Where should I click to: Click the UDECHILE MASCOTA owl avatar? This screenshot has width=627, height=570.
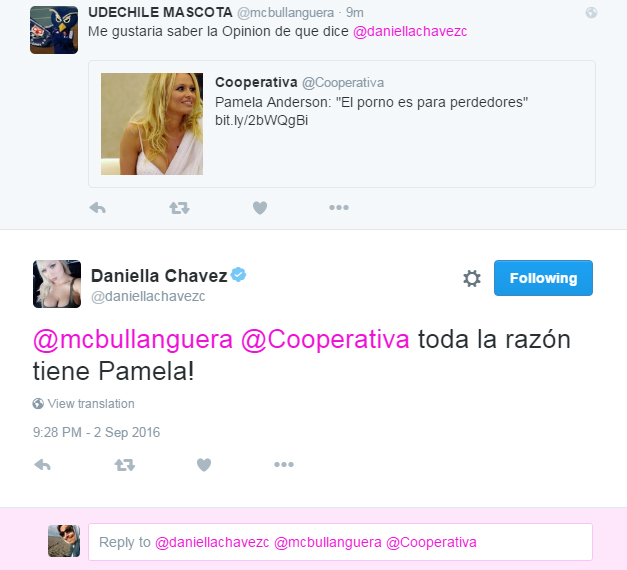(x=54, y=30)
